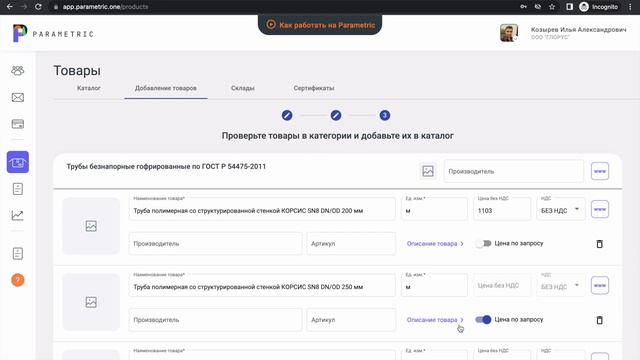Go to first step pencil circle
The width and height of the screenshot is (640, 360).
287,116
